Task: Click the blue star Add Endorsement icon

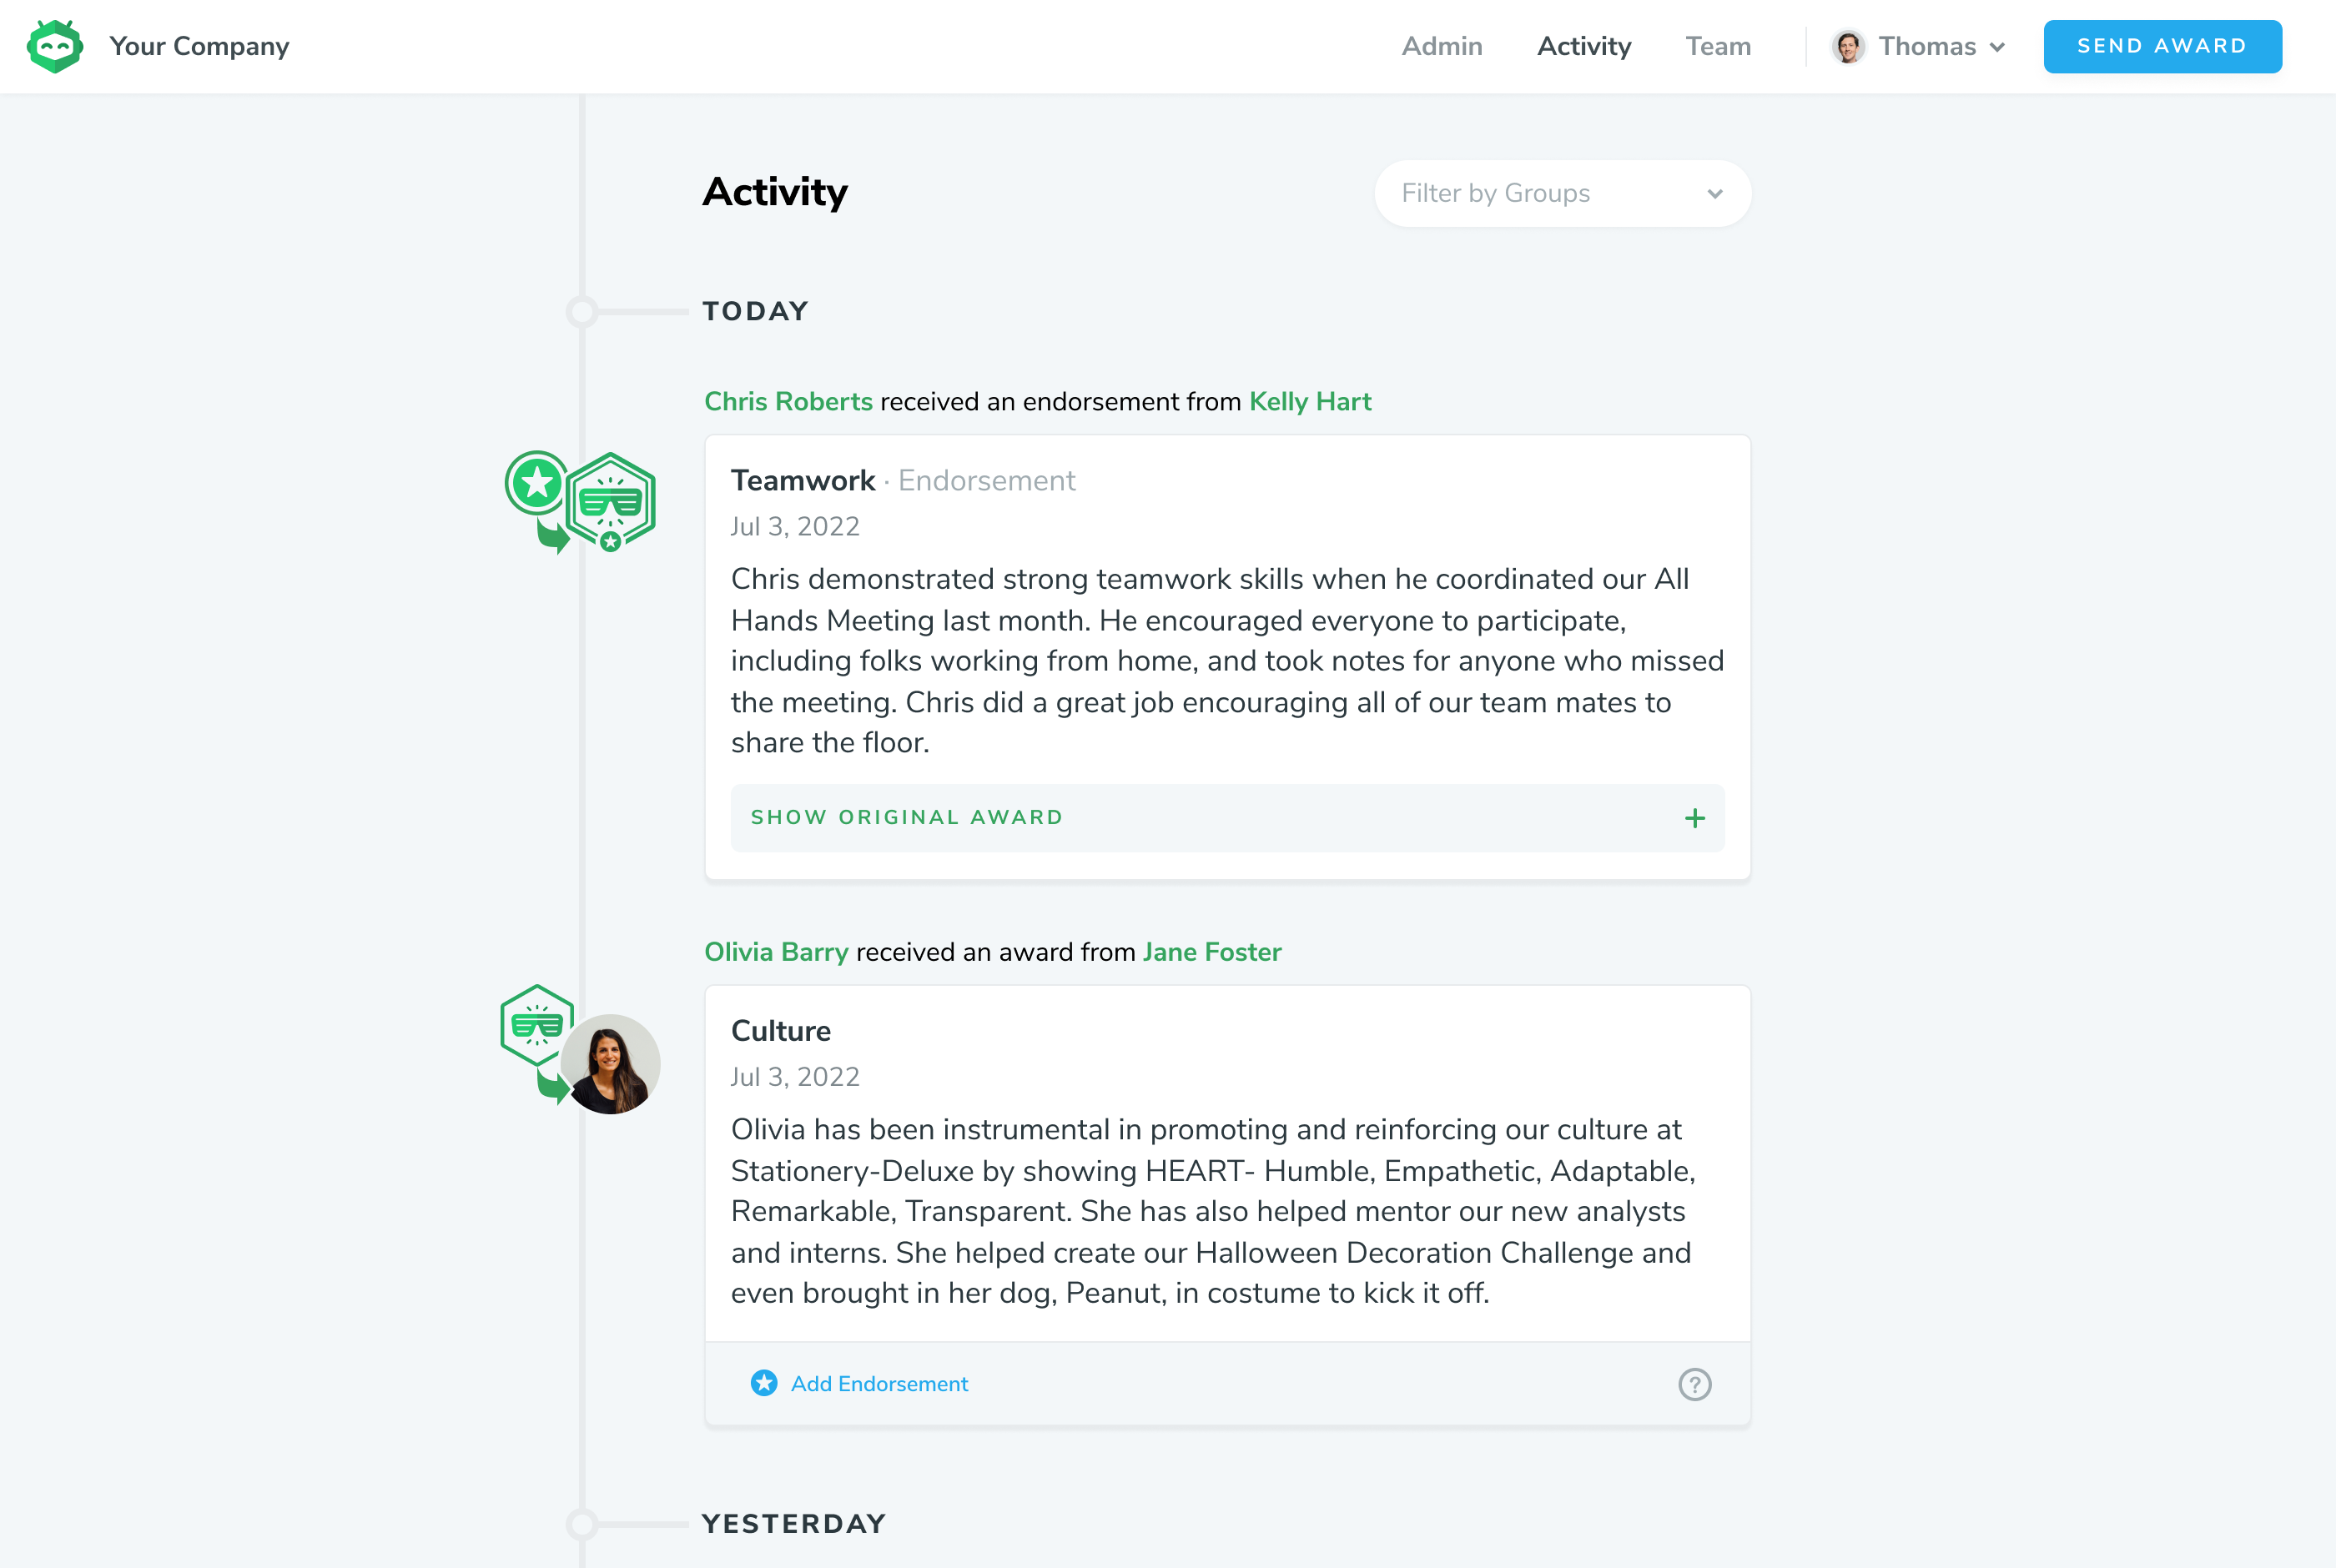Action: click(764, 1383)
